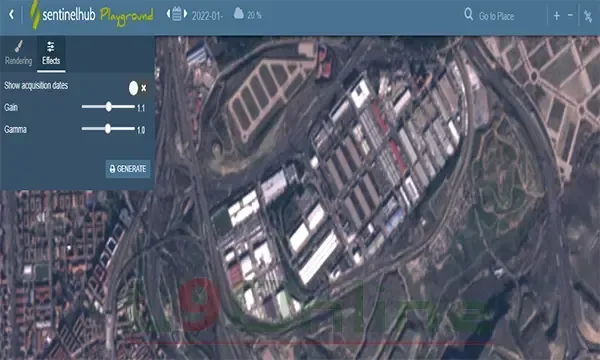
Task: Open the calendar date picker icon
Action: pyautogui.click(x=176, y=13)
